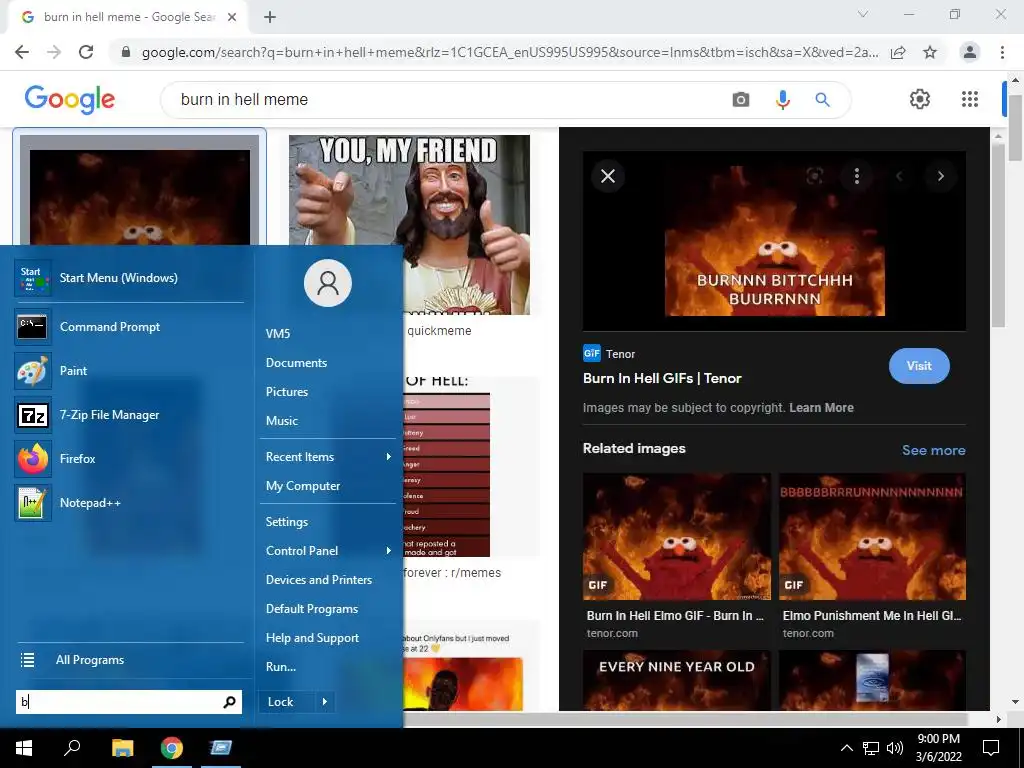
Task: Click the Chrome taskbar icon
Action: [172, 748]
